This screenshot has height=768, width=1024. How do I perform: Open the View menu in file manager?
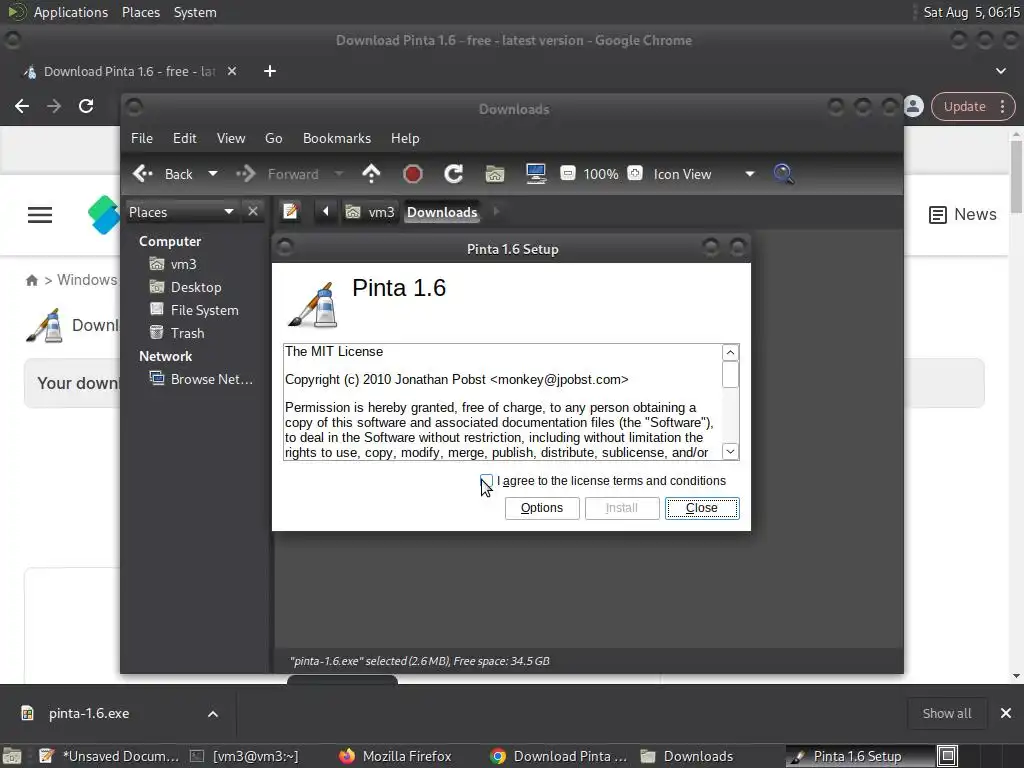click(231, 138)
